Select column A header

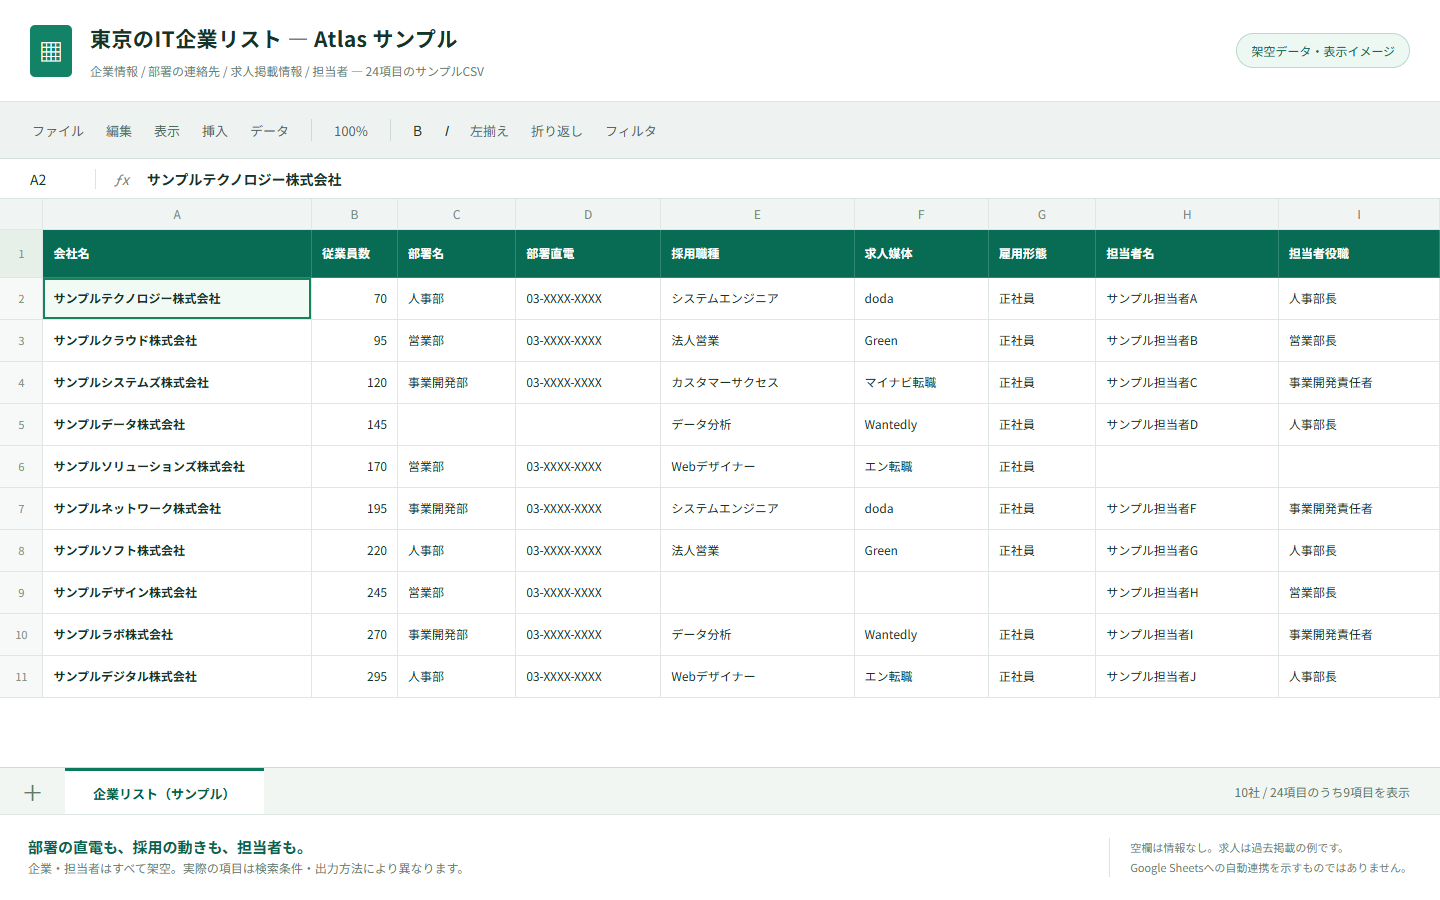click(x=177, y=215)
